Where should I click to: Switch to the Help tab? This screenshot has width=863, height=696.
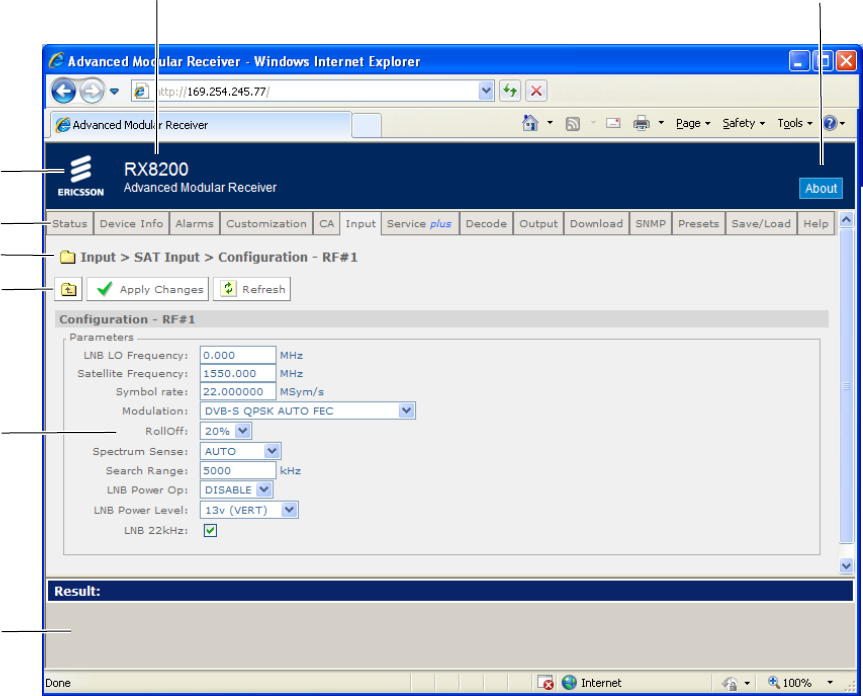816,223
